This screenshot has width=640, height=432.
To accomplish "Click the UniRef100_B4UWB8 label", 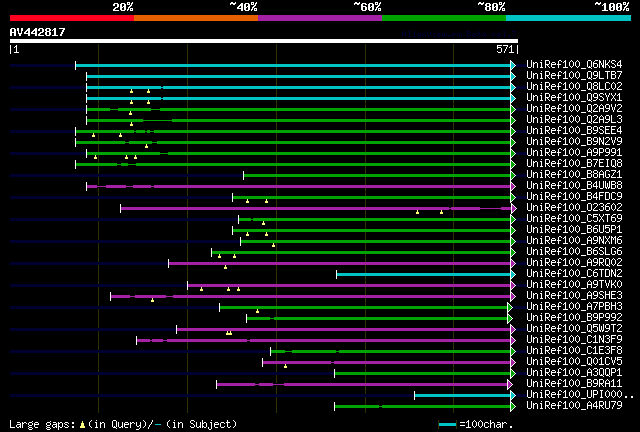I will point(574,186).
